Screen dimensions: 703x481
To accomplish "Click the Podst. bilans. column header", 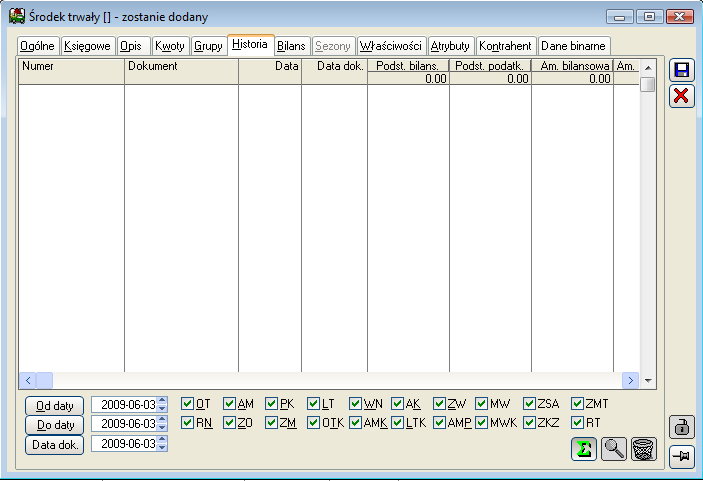I will coord(408,66).
